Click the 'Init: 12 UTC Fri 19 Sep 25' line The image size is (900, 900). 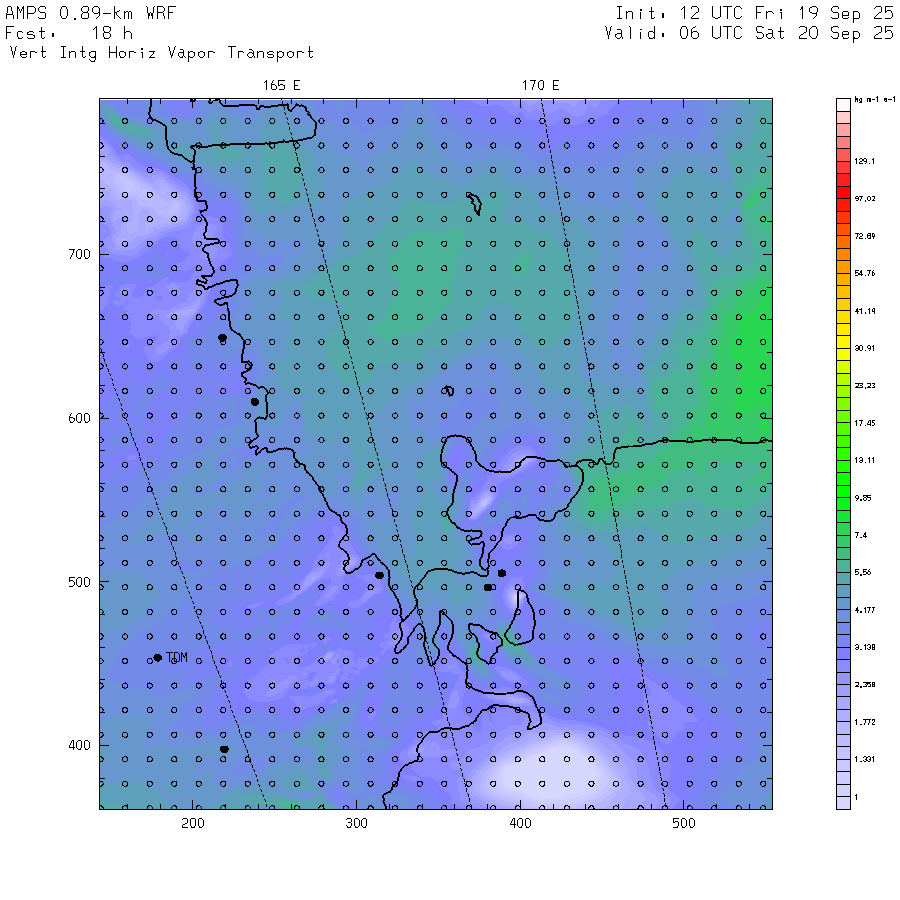point(754,13)
